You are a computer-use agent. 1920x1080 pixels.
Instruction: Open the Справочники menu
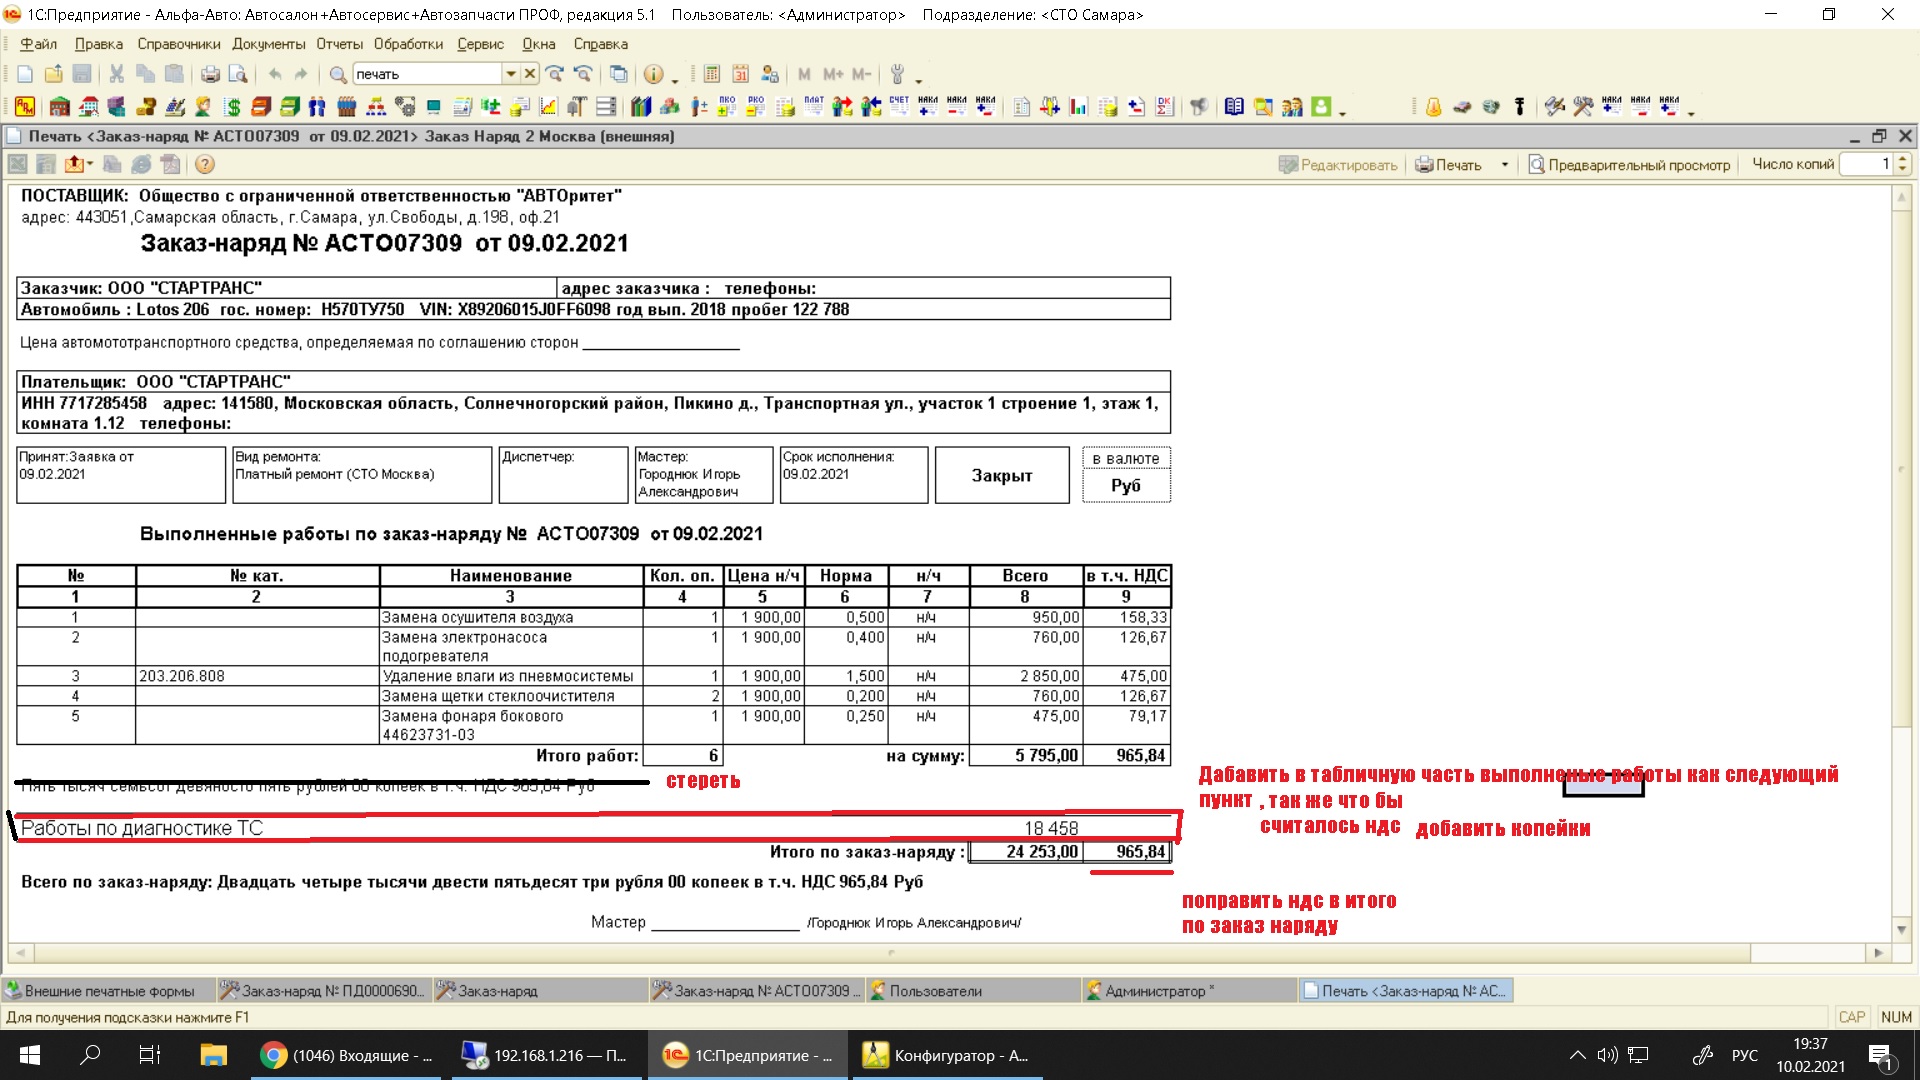[178, 44]
